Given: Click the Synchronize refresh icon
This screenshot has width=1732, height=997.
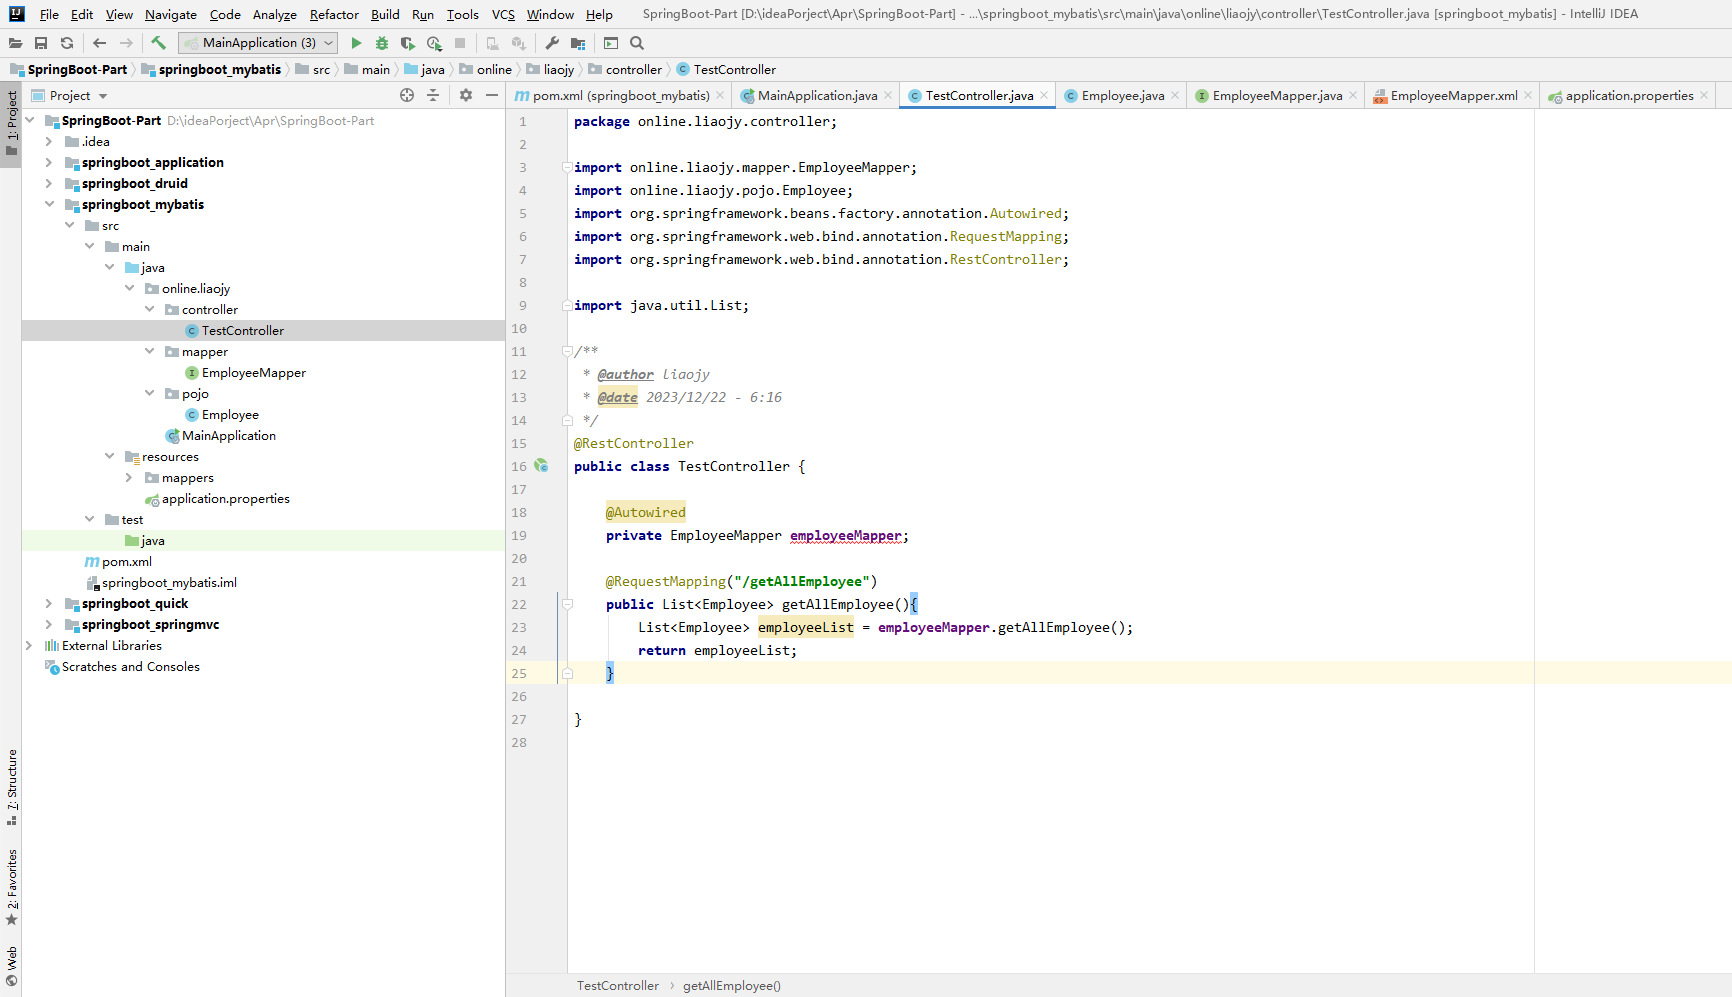Looking at the screenshot, I should click(67, 43).
